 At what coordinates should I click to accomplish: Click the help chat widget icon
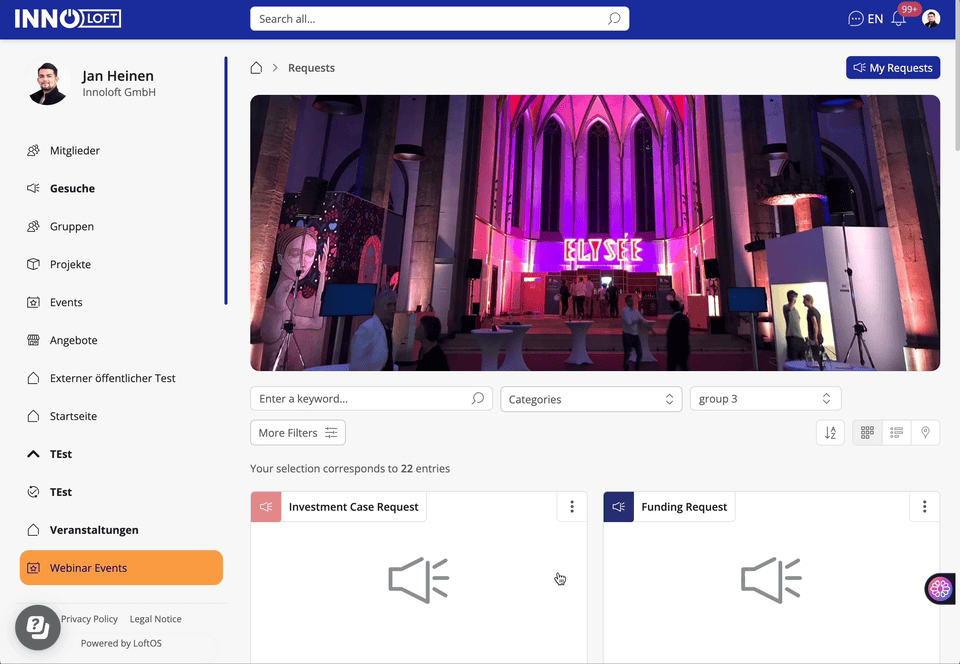pos(37,627)
